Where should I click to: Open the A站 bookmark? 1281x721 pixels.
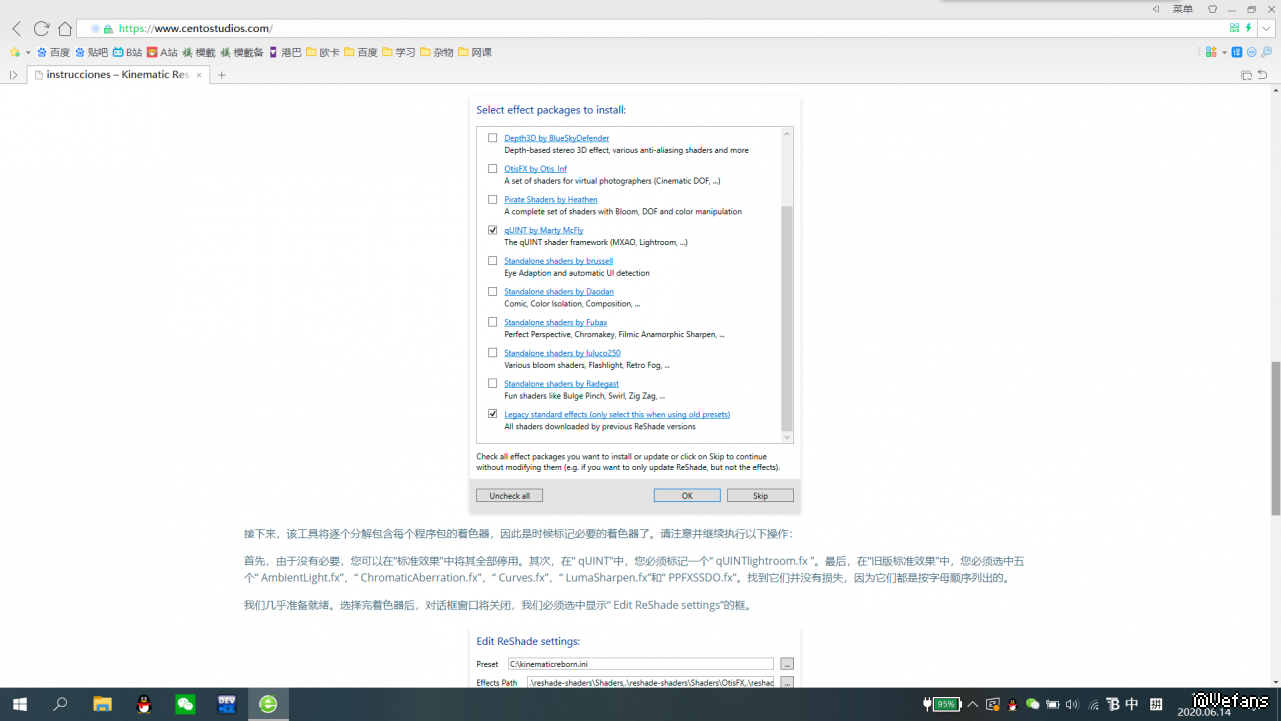click(x=162, y=52)
